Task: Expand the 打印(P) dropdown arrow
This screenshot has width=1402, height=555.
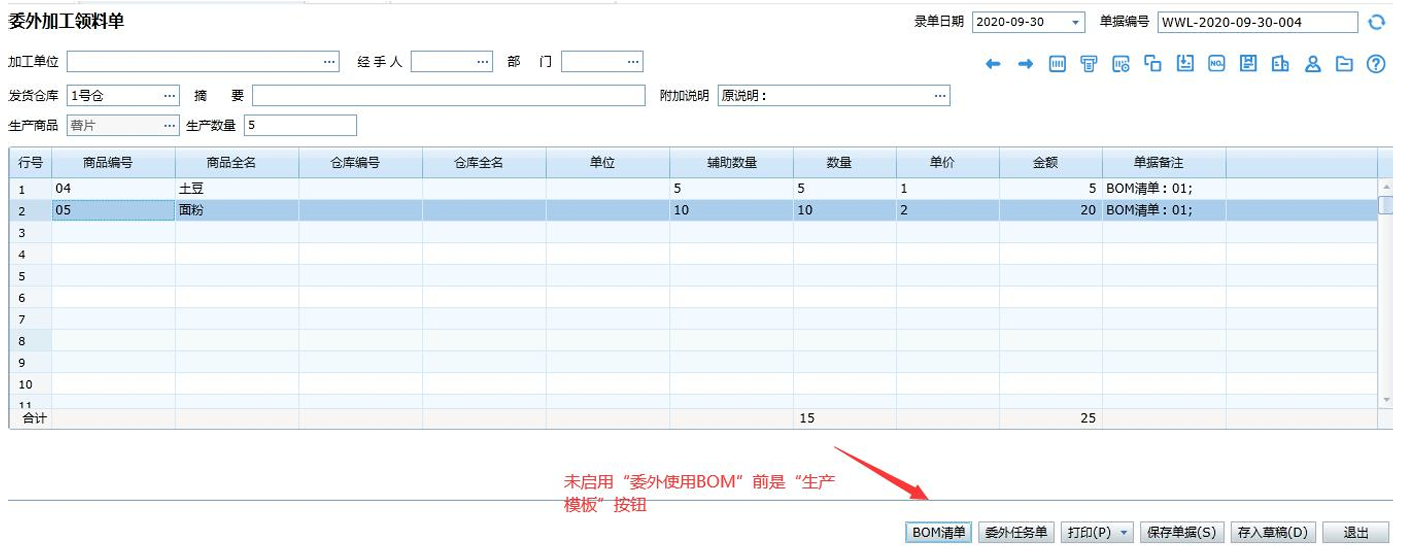Action: tap(1124, 533)
